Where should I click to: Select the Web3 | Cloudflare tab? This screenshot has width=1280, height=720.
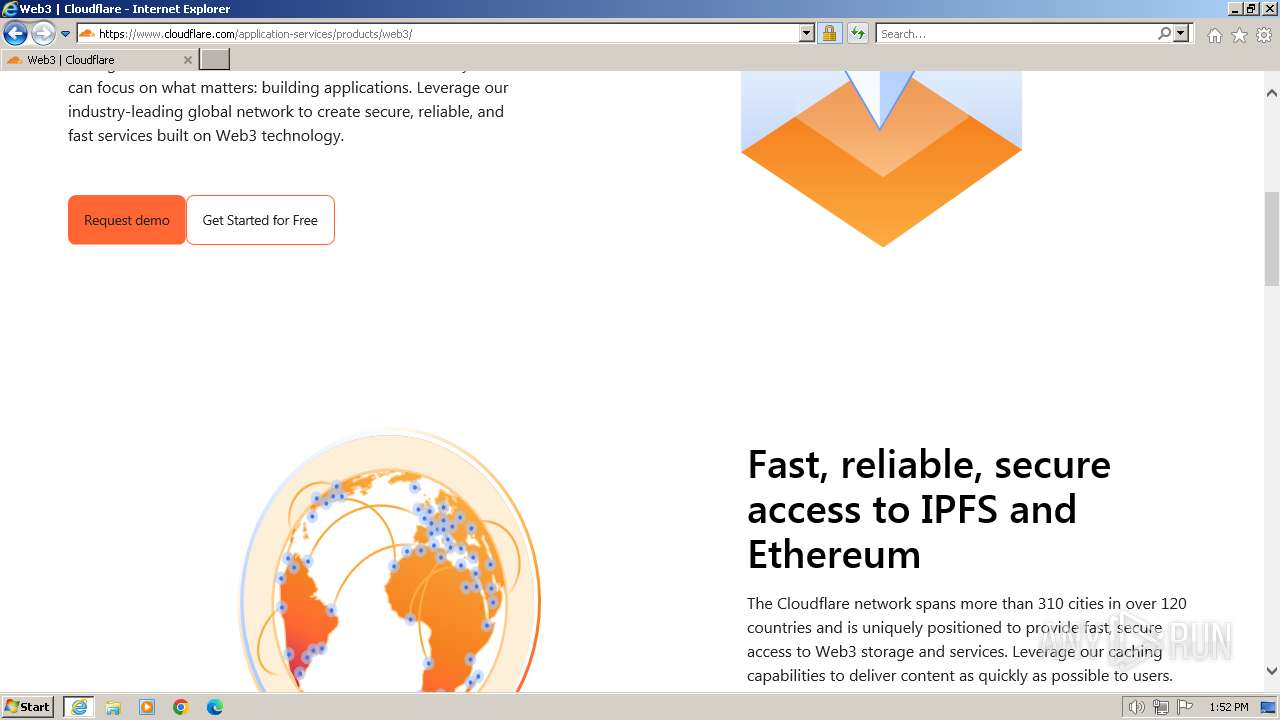point(99,60)
